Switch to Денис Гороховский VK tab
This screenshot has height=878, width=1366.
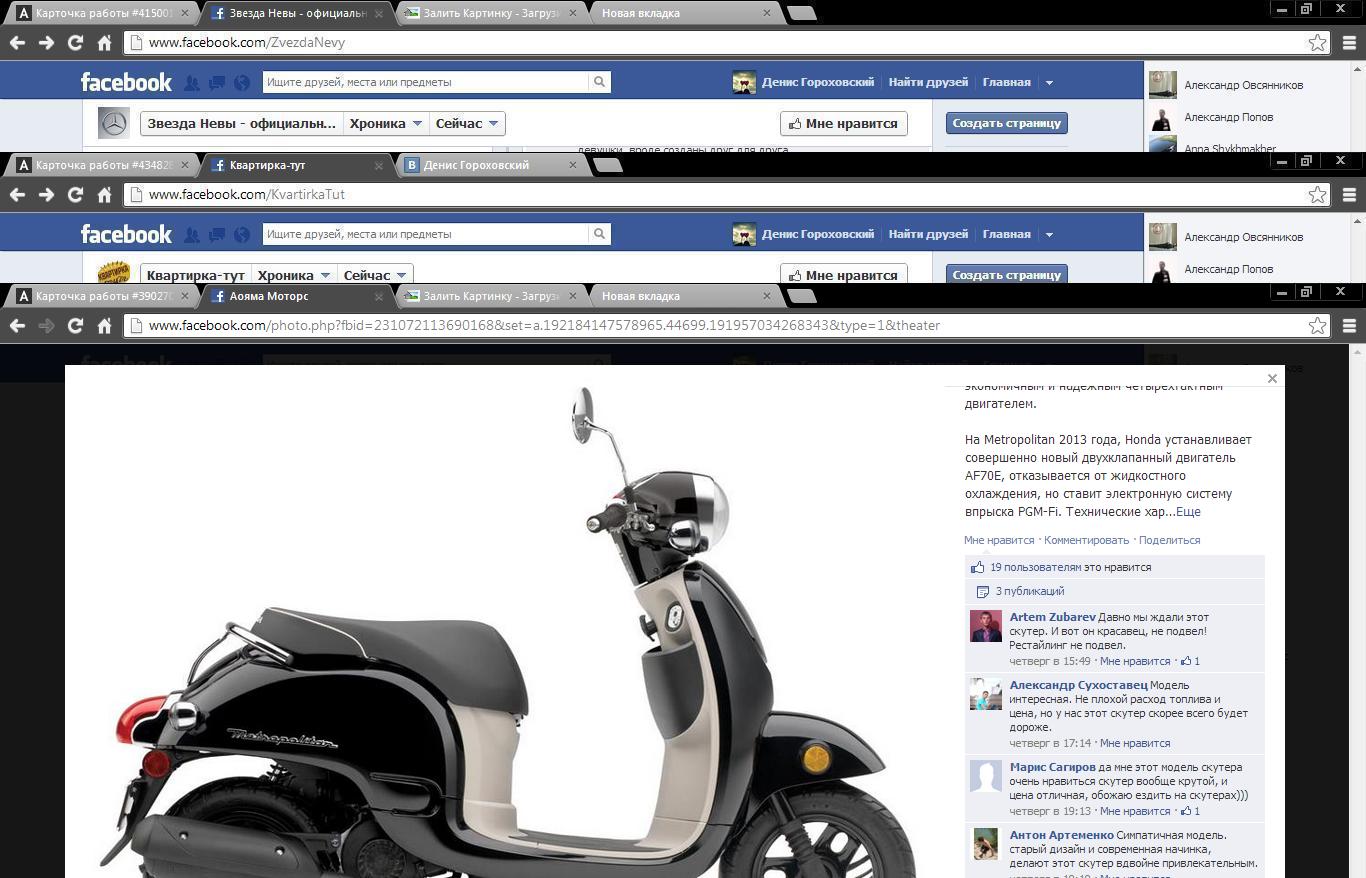490,165
